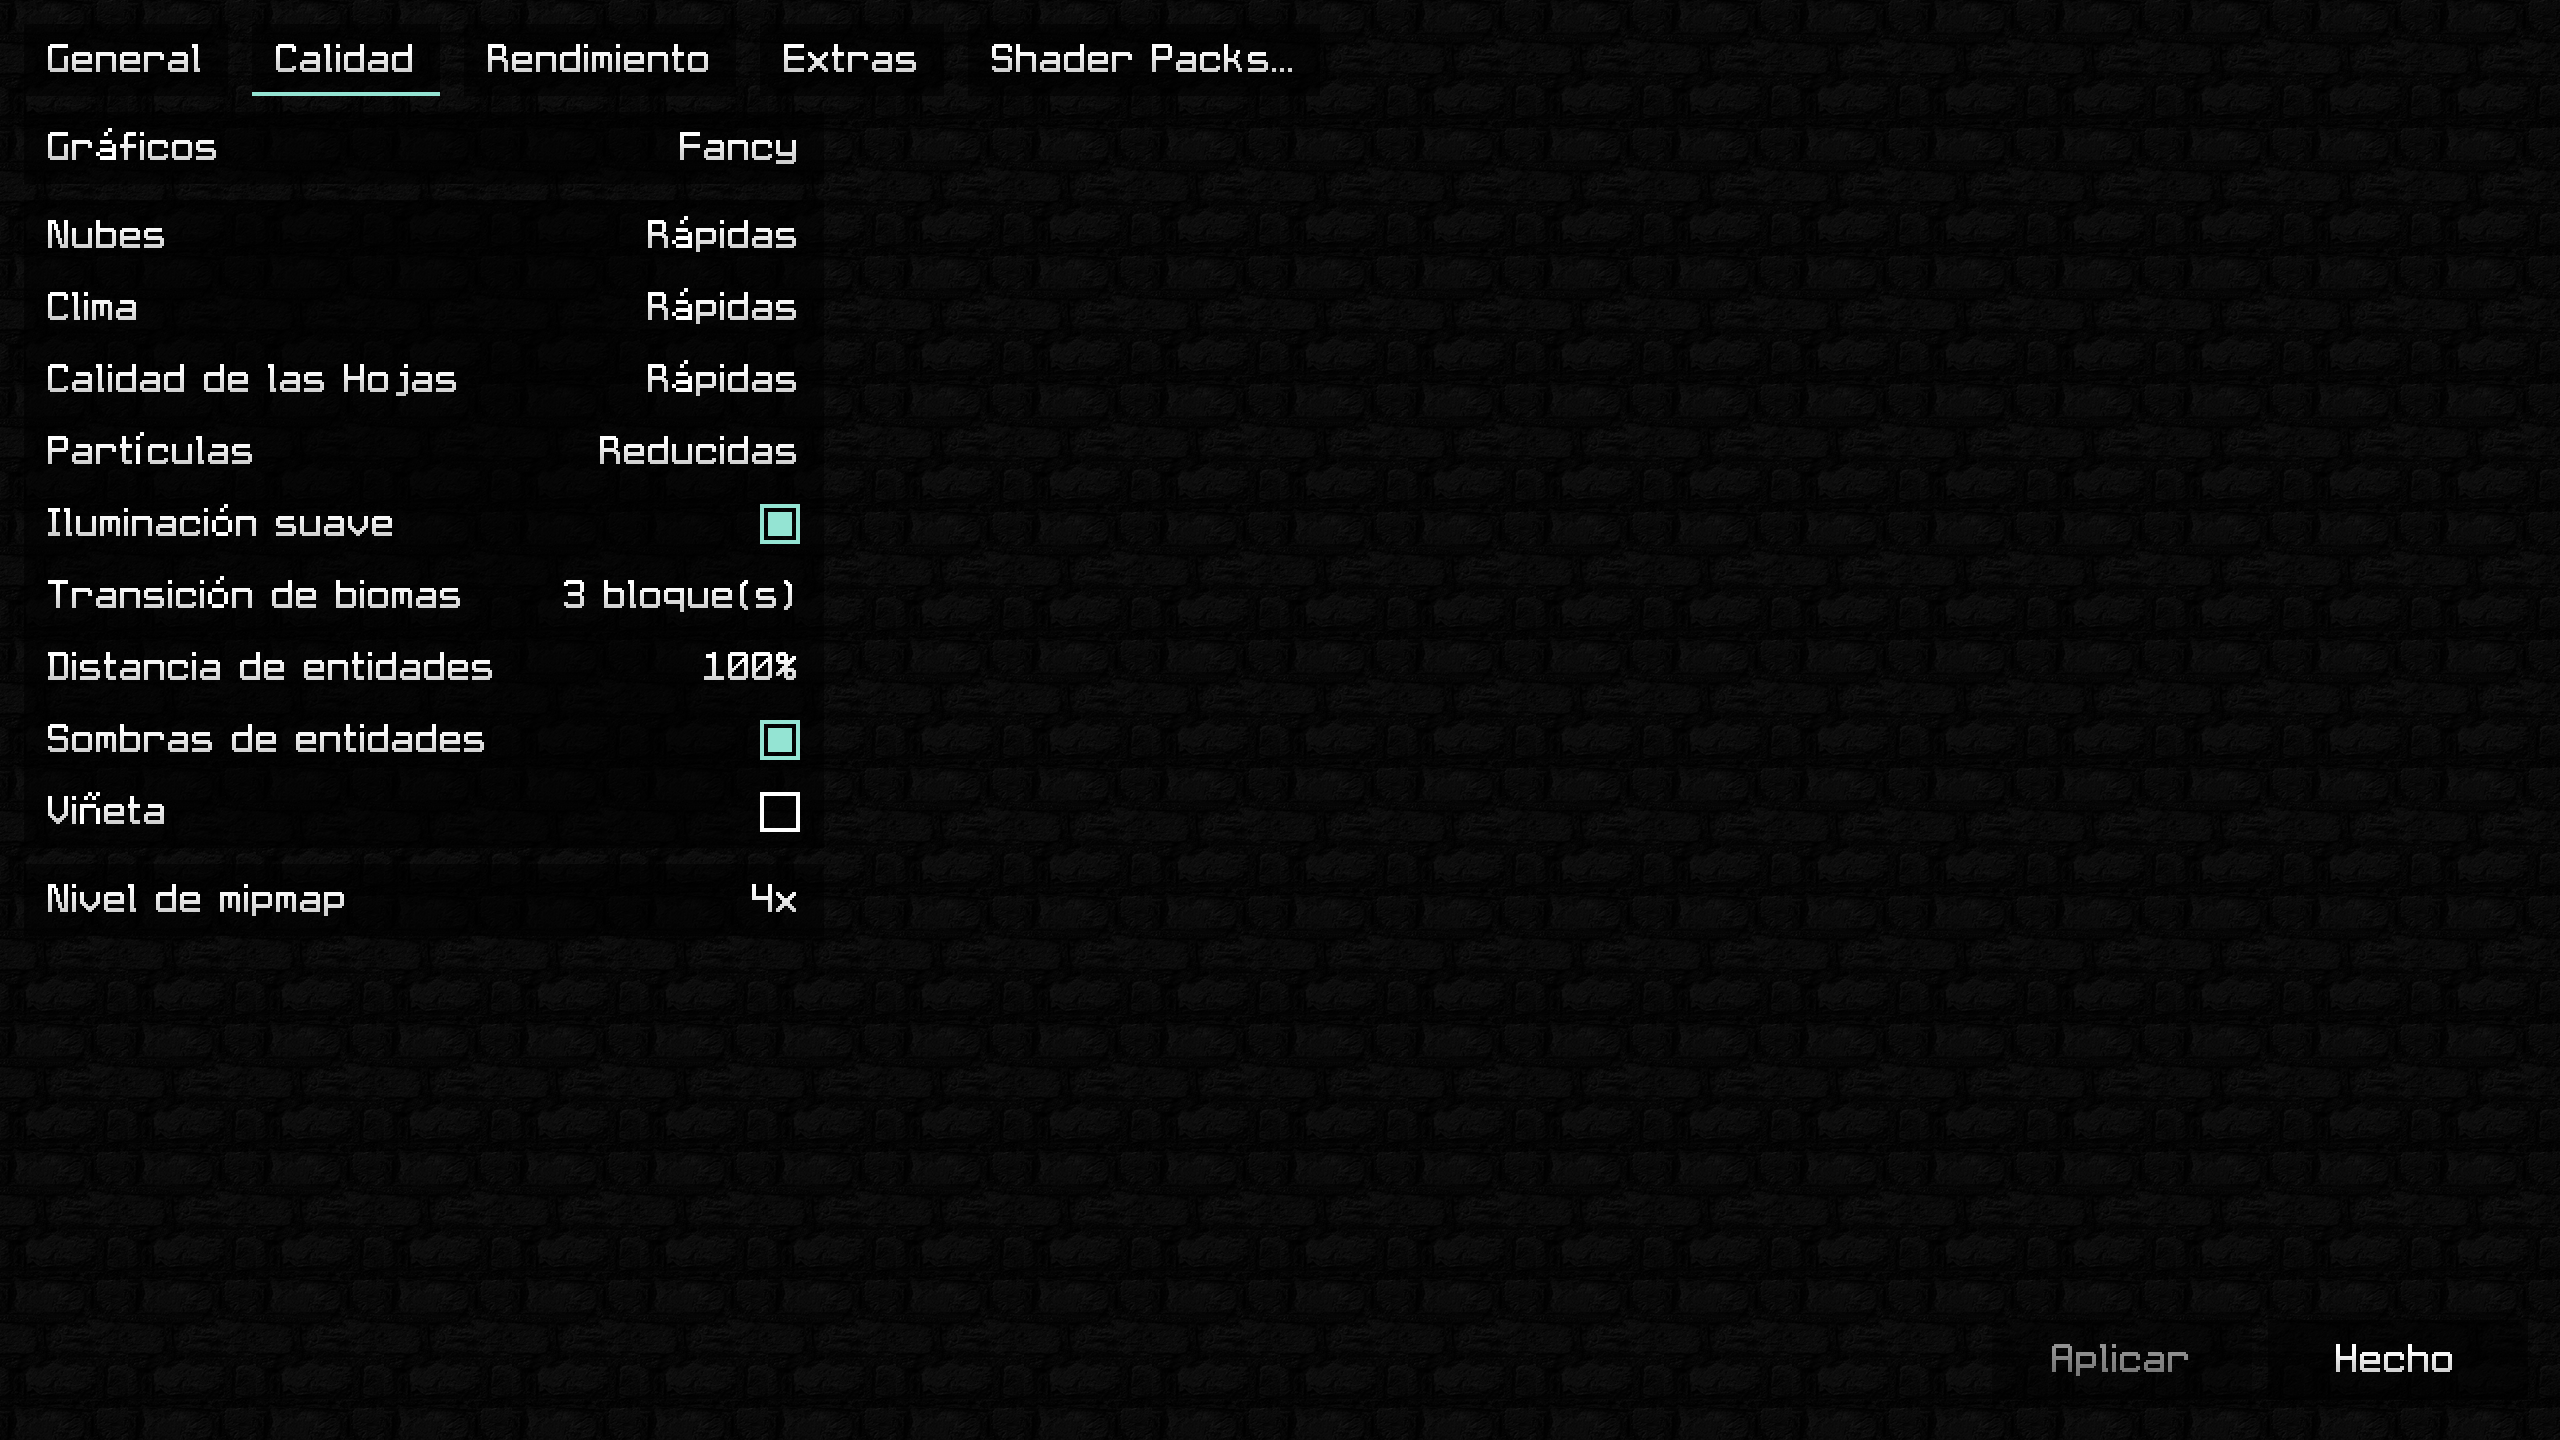
Task: Toggle Sombras de entidades checkbox
Action: (x=779, y=738)
